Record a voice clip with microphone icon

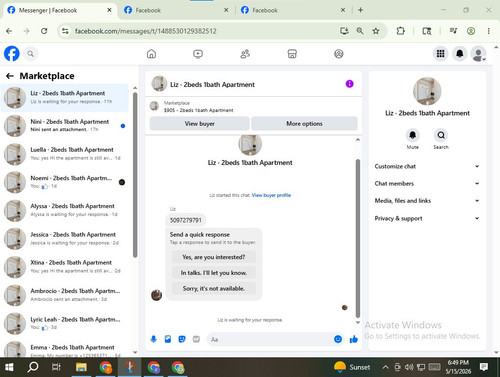point(153,339)
